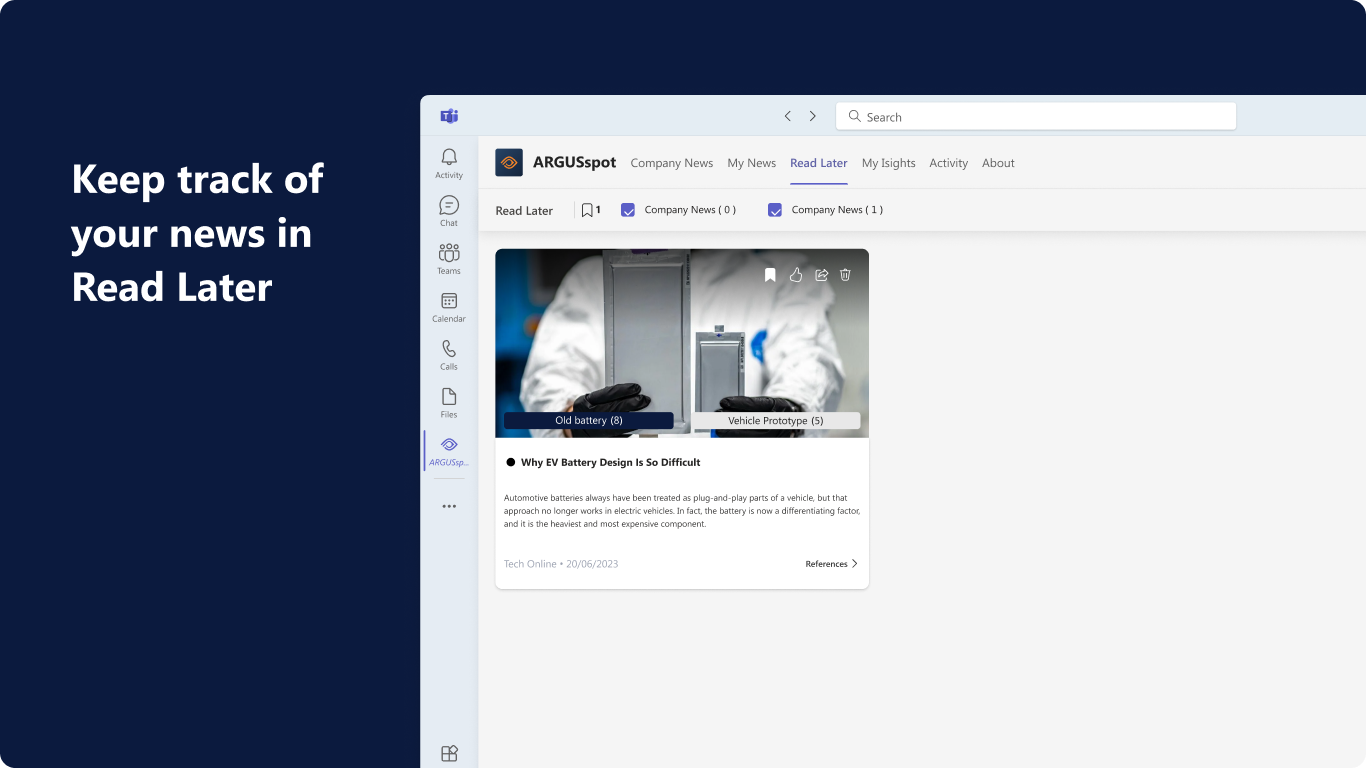Remove the bookmark on the EV battery article

coord(770,275)
